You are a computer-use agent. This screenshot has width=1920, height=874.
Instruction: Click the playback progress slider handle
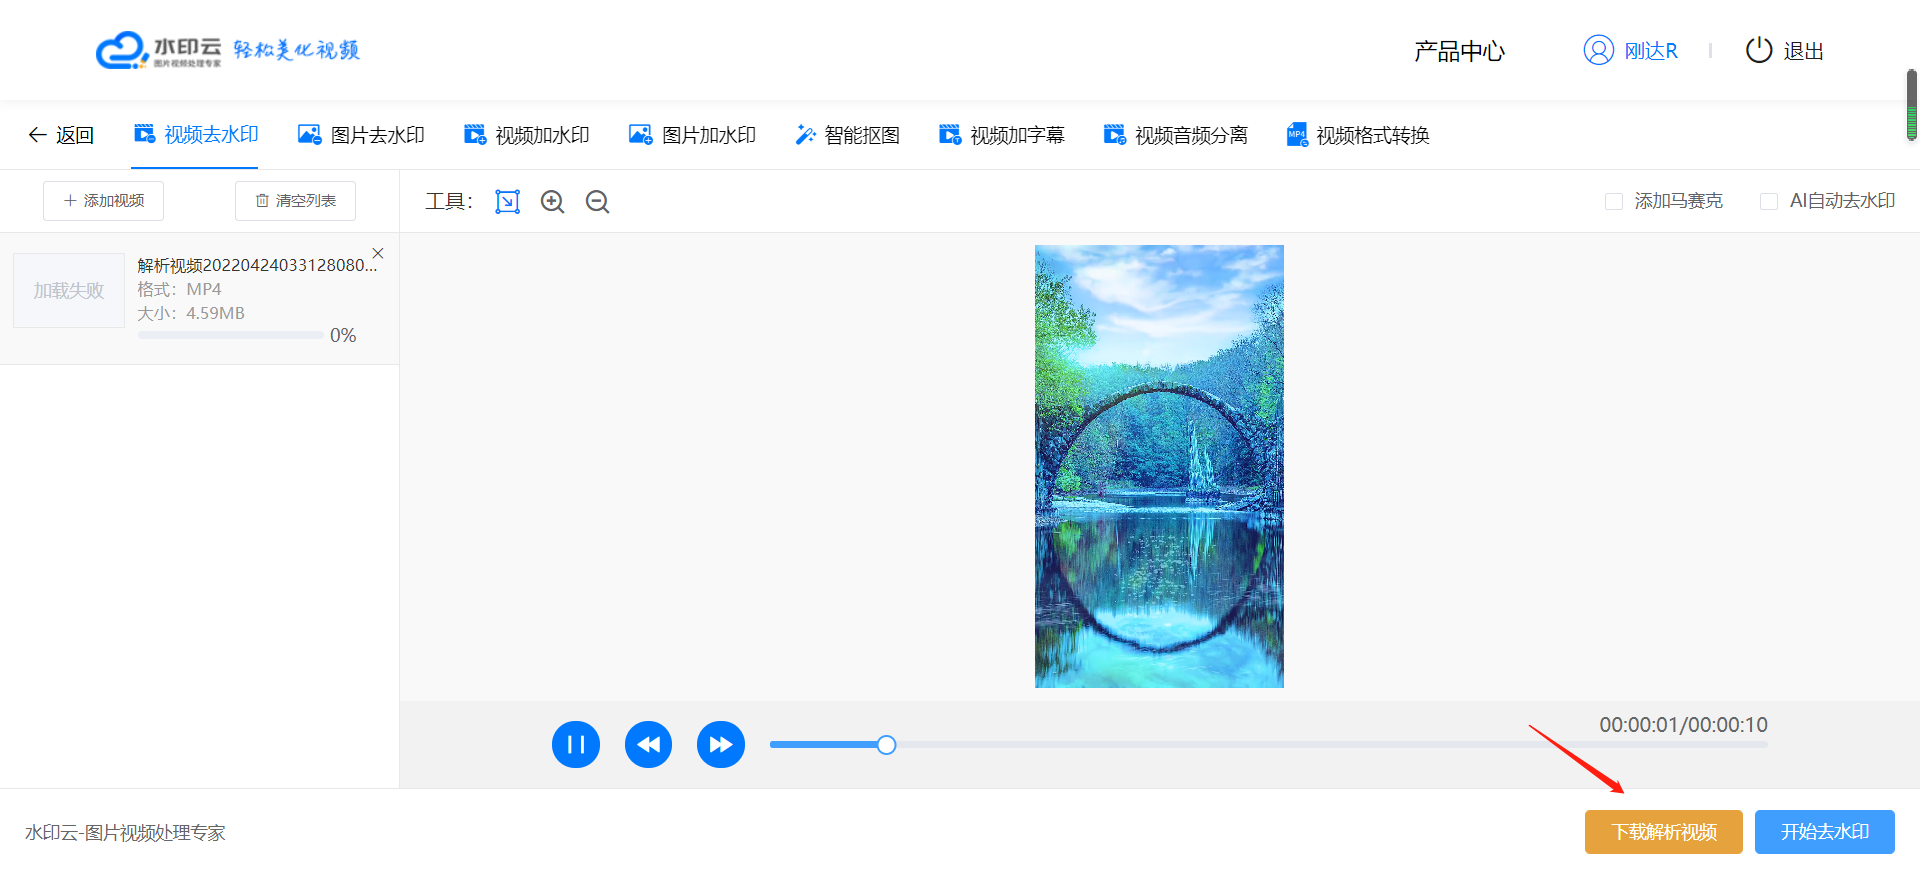[x=886, y=744]
